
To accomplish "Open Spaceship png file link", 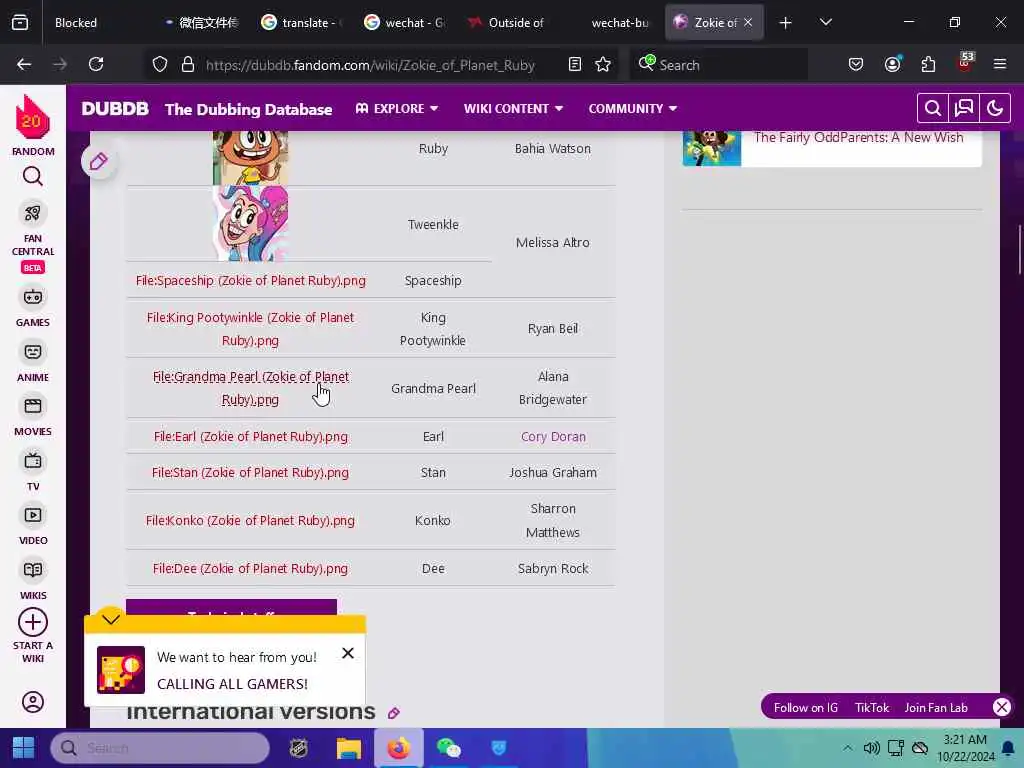I will click(x=251, y=281).
